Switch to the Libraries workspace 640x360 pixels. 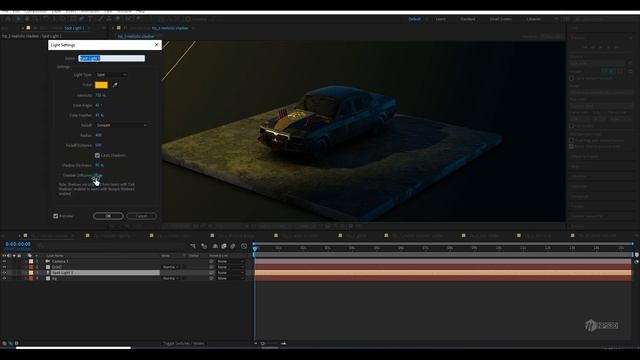click(x=533, y=19)
